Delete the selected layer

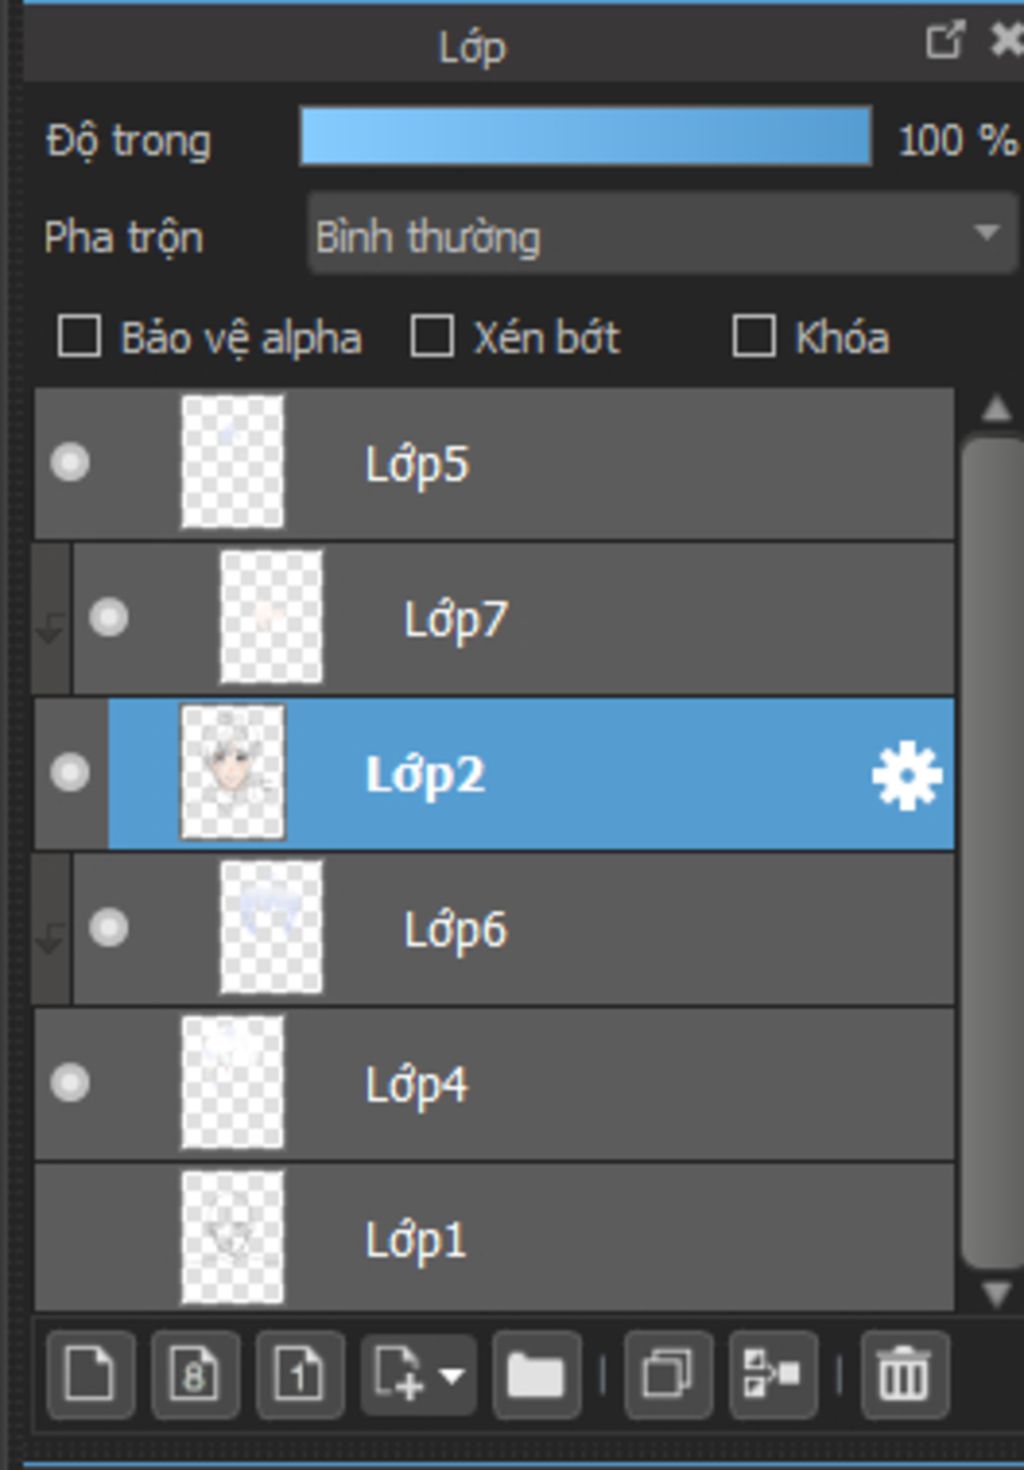904,1375
